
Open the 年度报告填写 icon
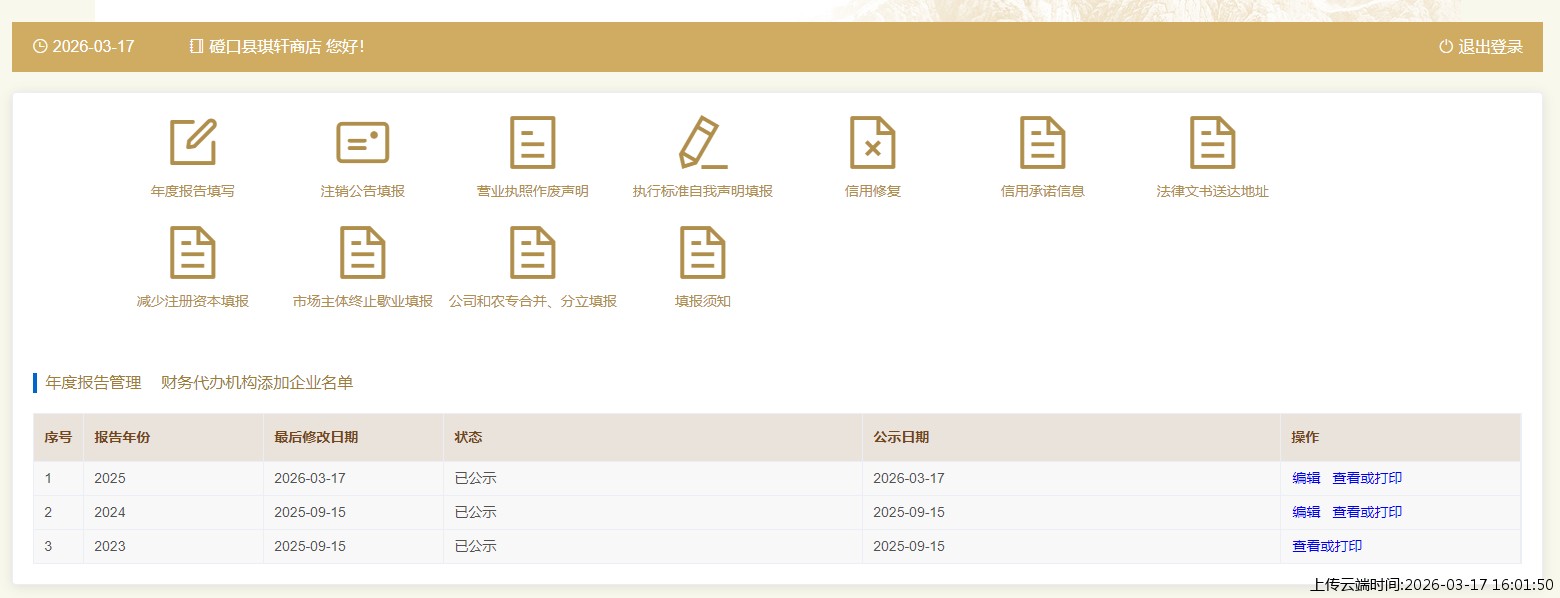point(193,143)
